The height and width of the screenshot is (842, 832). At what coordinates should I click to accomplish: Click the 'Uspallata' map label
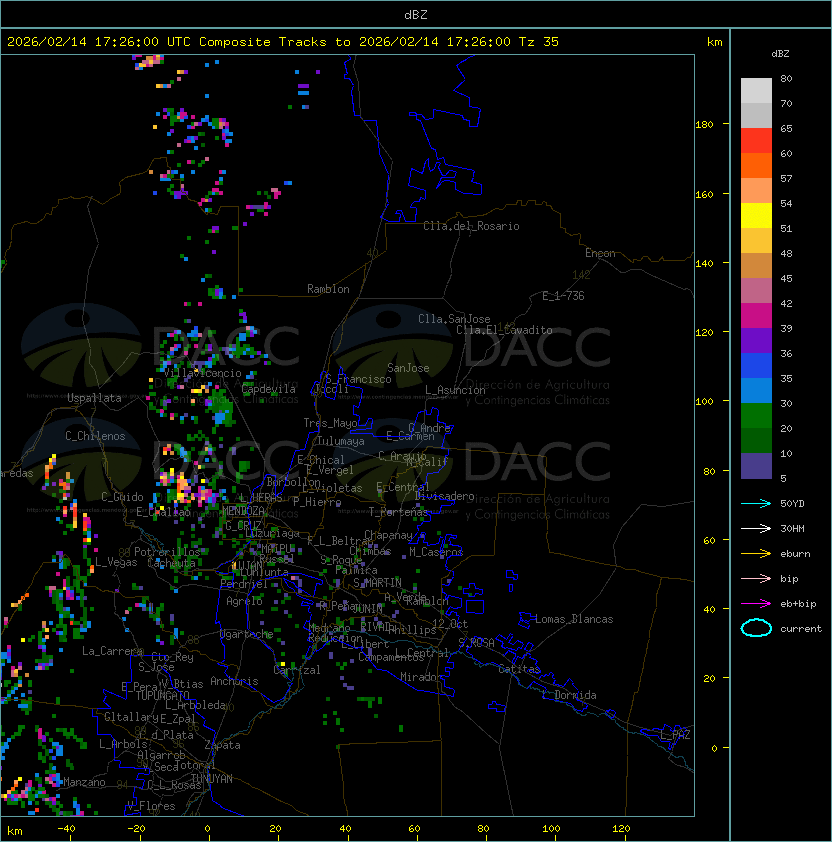click(x=94, y=398)
